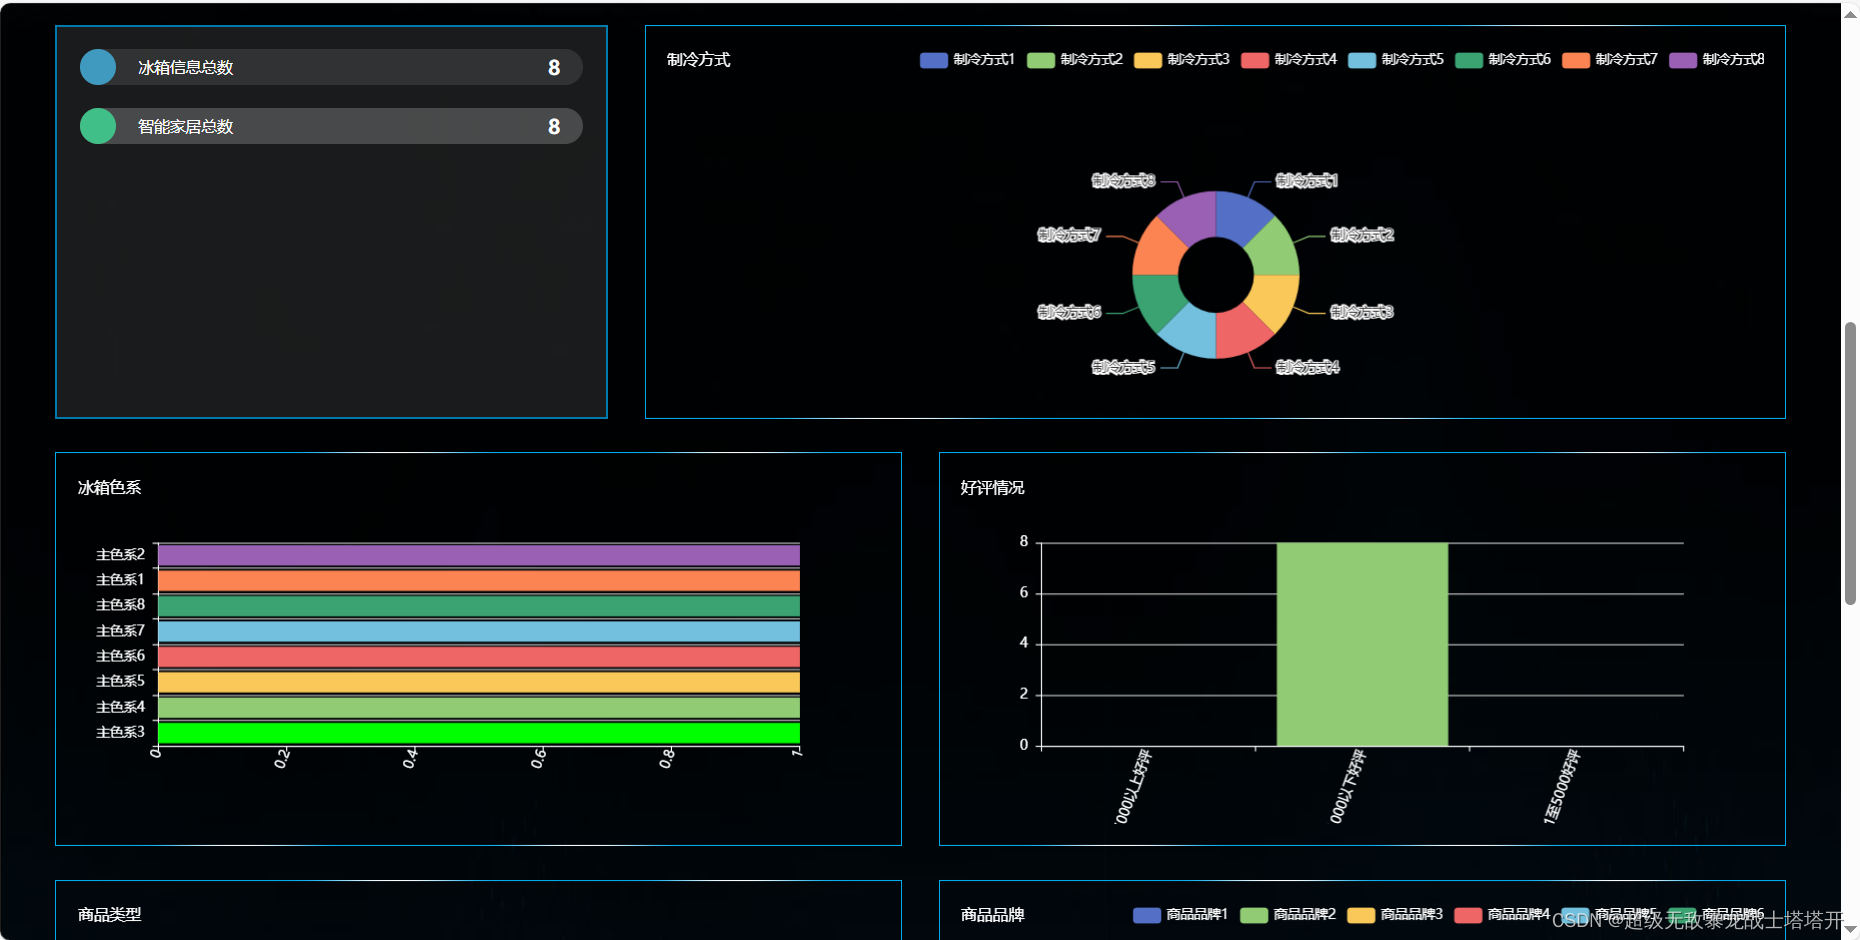Viewport: 1860px width, 940px height.
Task: Click the 制冷方式7 label beside the pie
Action: [1069, 235]
